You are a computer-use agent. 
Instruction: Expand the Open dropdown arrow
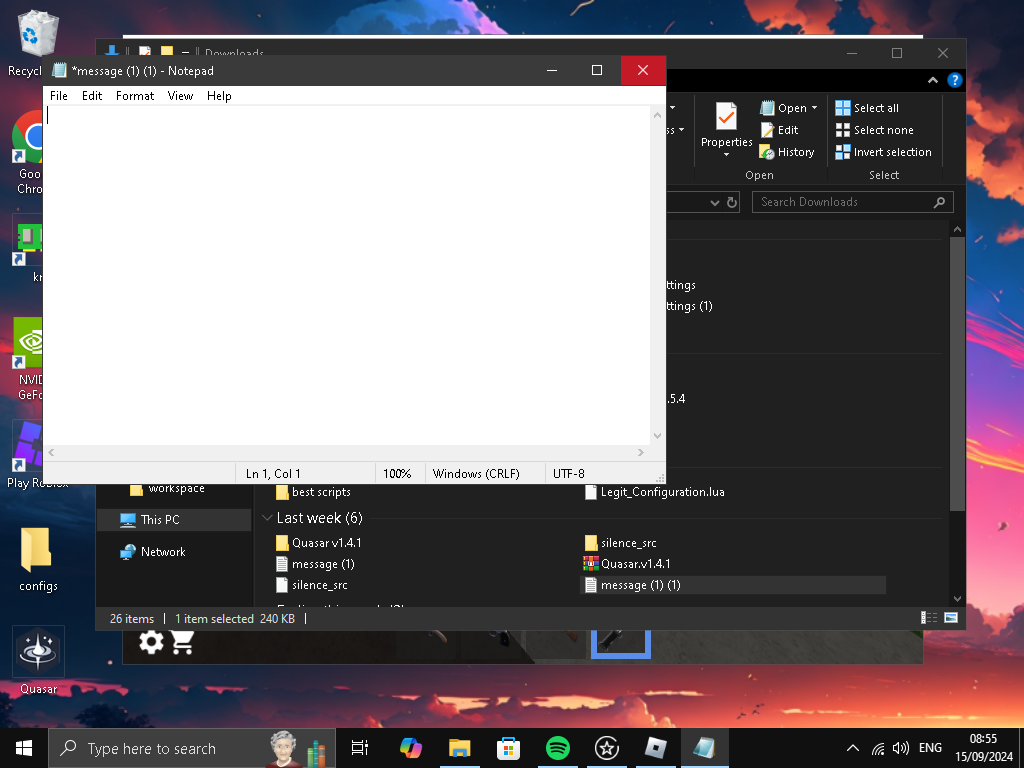pos(814,108)
